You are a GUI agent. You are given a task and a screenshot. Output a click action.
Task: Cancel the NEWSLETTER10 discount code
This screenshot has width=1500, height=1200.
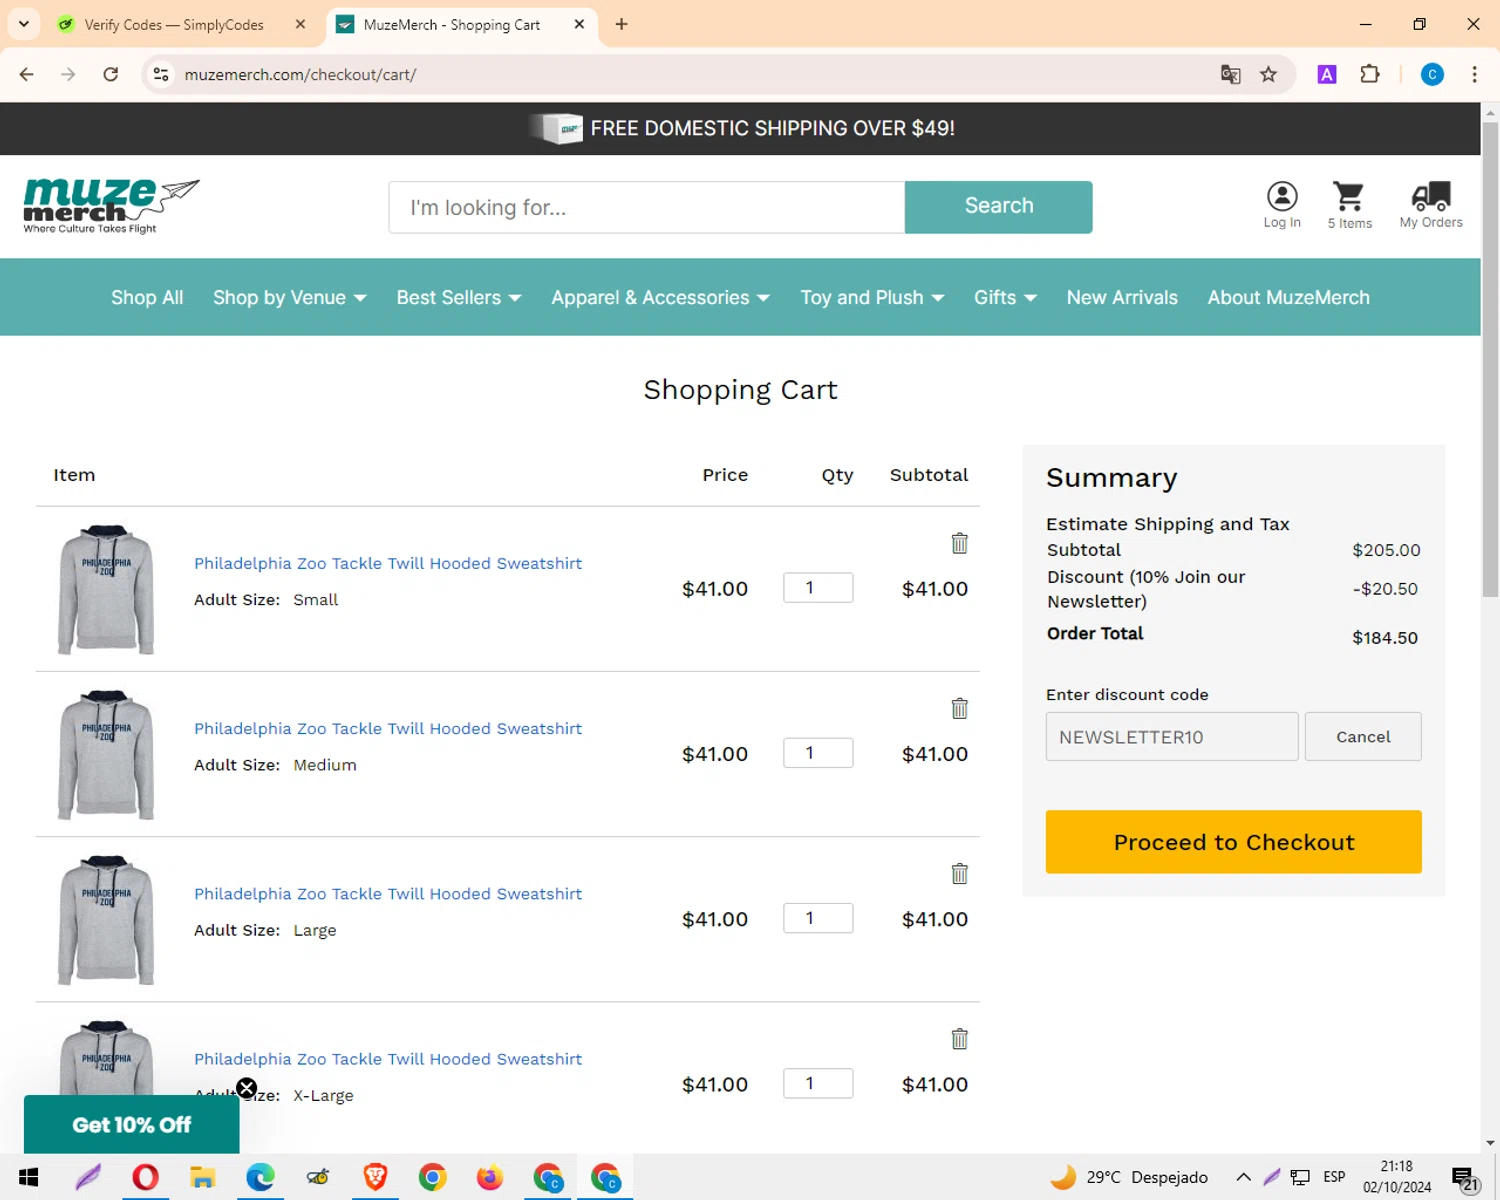[1363, 736]
